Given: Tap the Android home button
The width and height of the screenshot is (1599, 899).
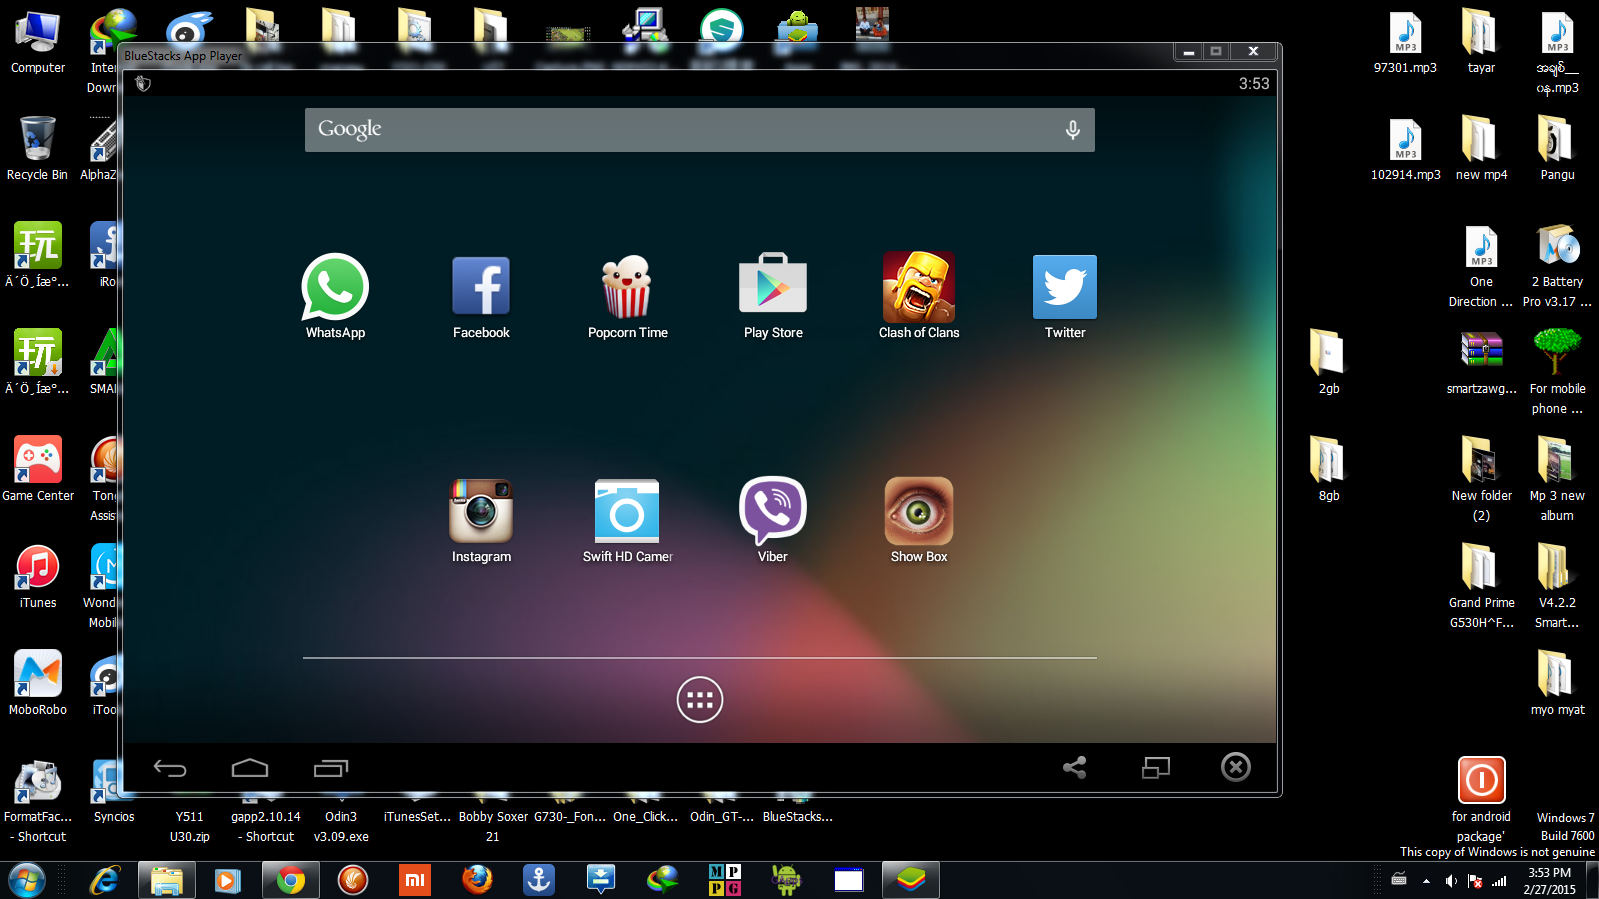Looking at the screenshot, I should (x=250, y=768).
